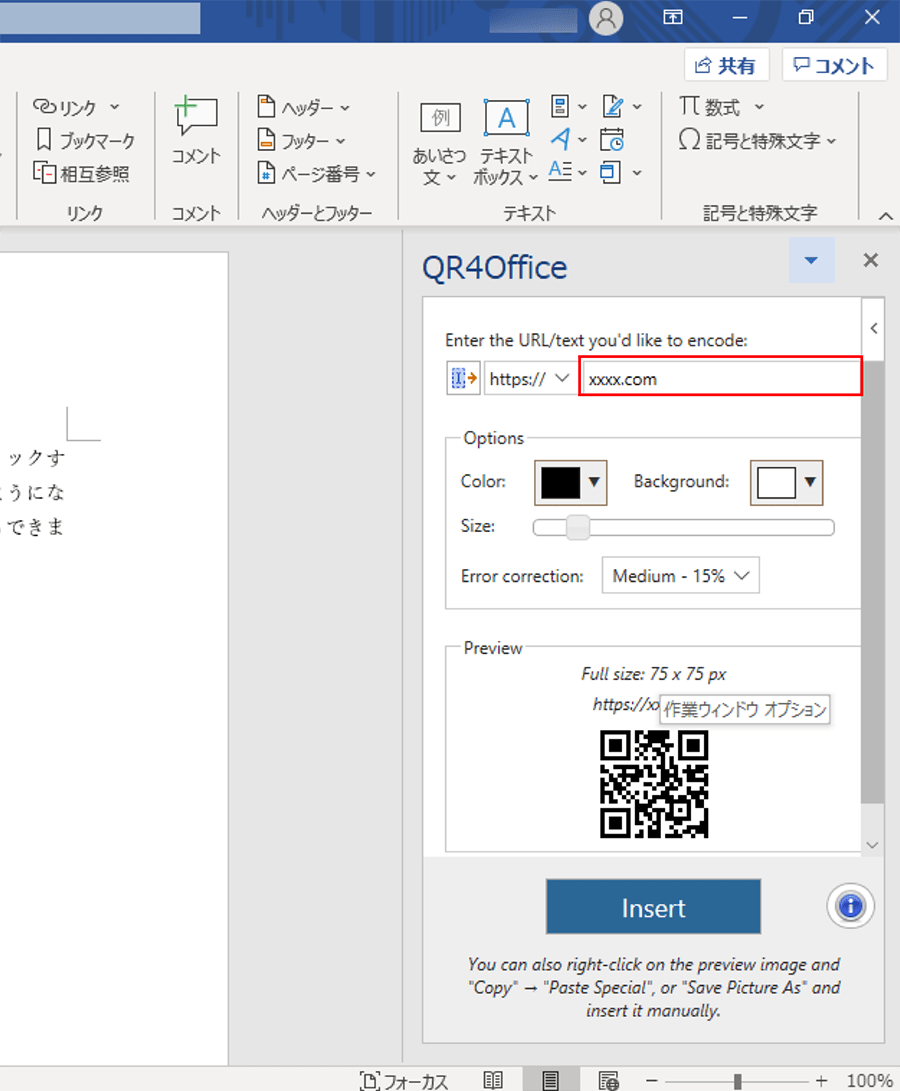The width and height of the screenshot is (900, 1091).
Task: Open the https:// protocol dropdown
Action: tap(529, 379)
